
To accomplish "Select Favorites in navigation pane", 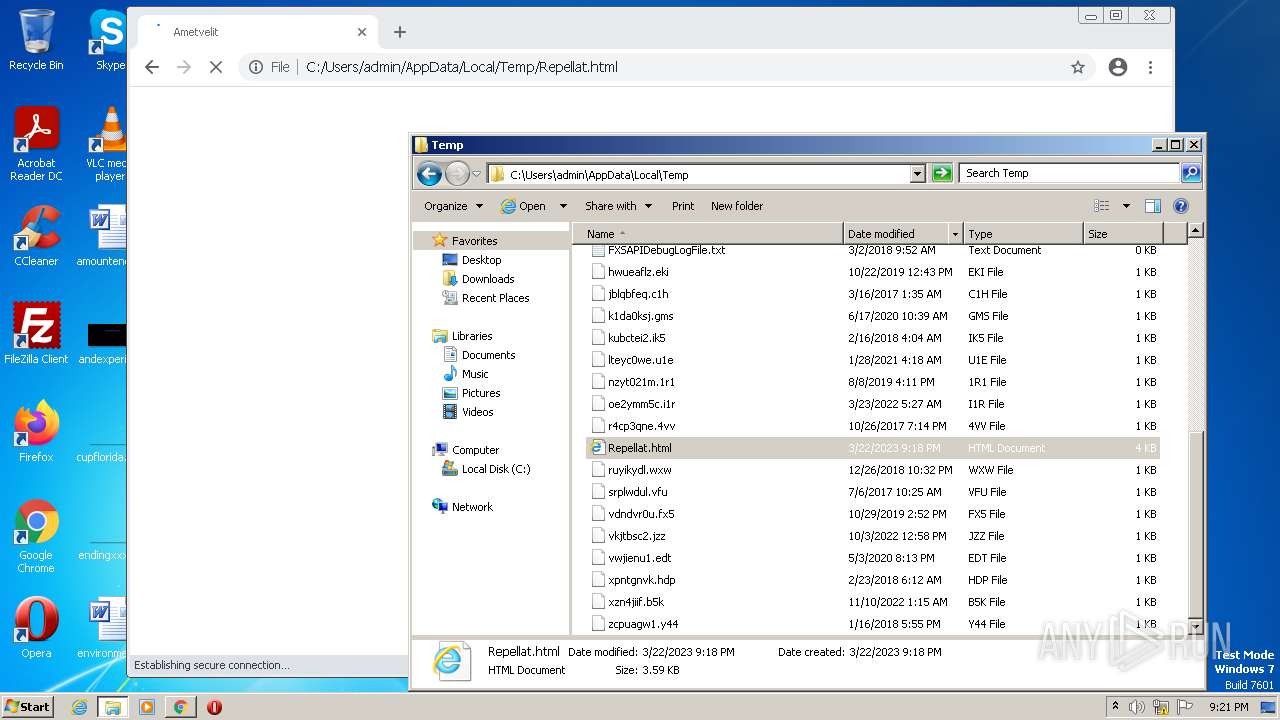I will click(474, 241).
